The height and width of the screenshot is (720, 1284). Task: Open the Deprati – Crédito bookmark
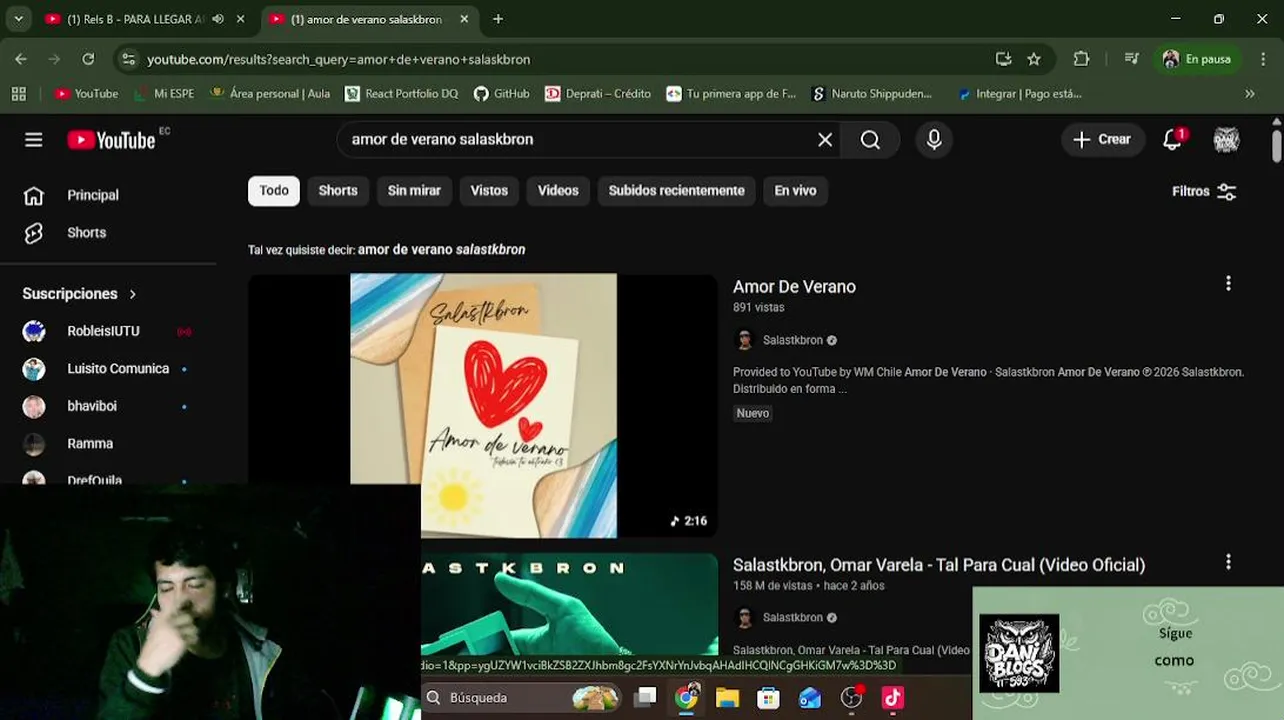(x=598, y=94)
